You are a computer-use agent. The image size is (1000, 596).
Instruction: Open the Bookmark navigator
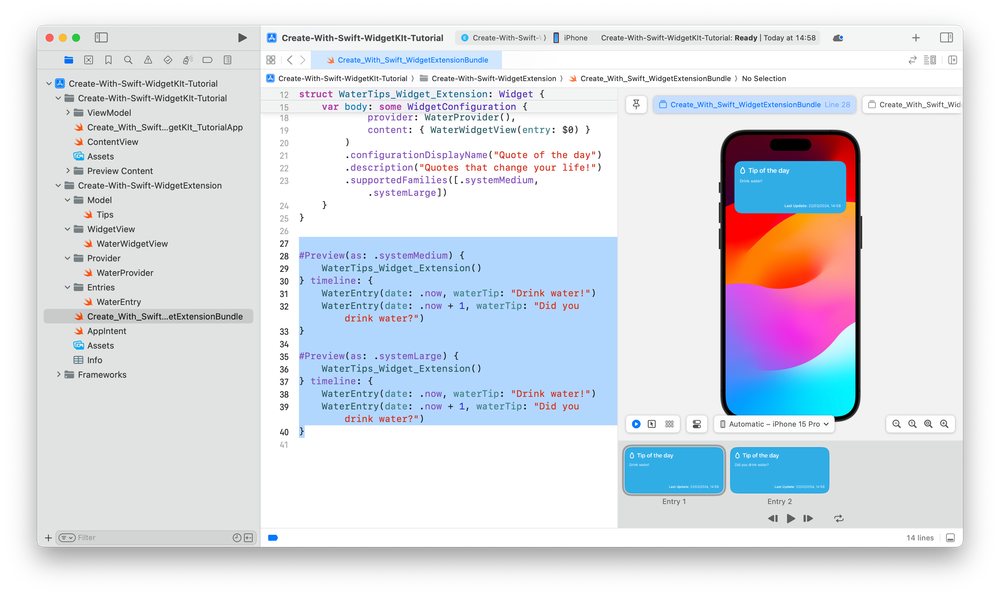click(108, 59)
